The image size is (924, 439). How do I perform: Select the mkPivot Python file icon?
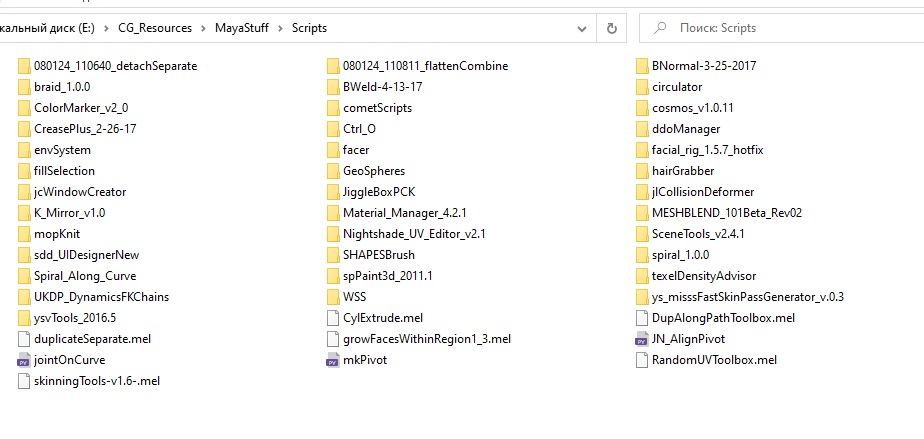click(x=332, y=360)
